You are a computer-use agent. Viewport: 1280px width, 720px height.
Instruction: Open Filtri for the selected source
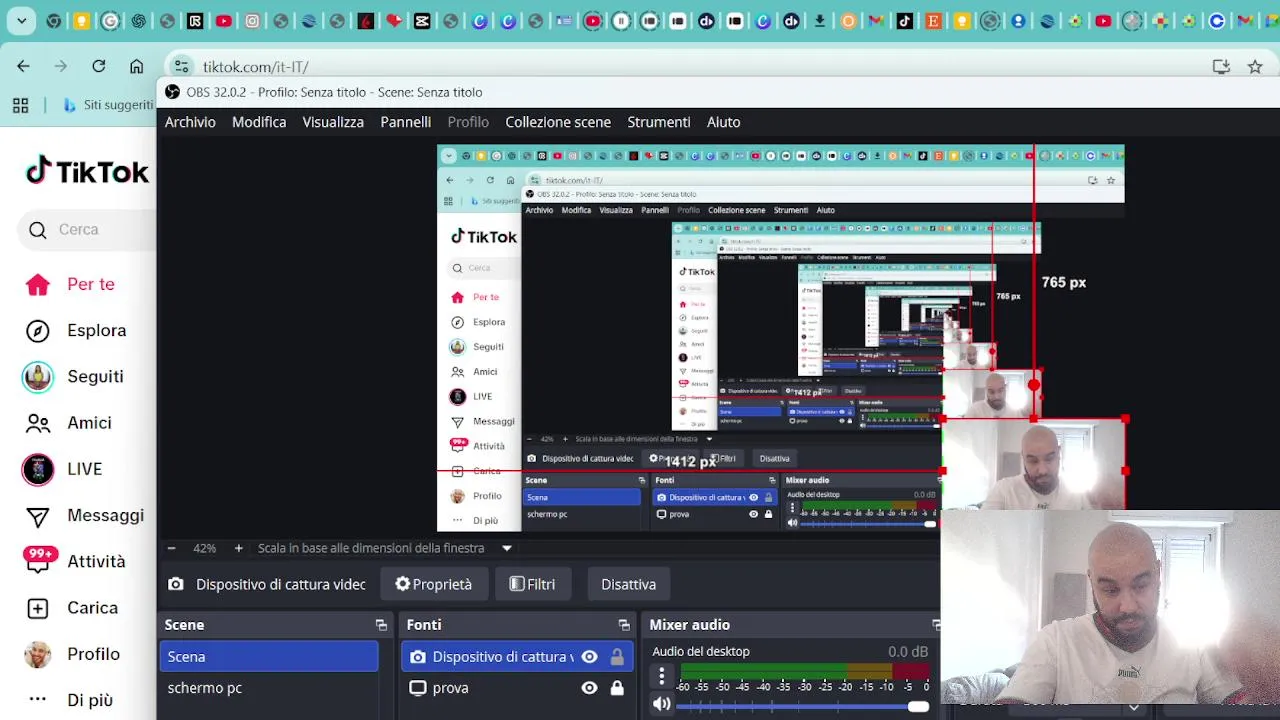coord(532,584)
